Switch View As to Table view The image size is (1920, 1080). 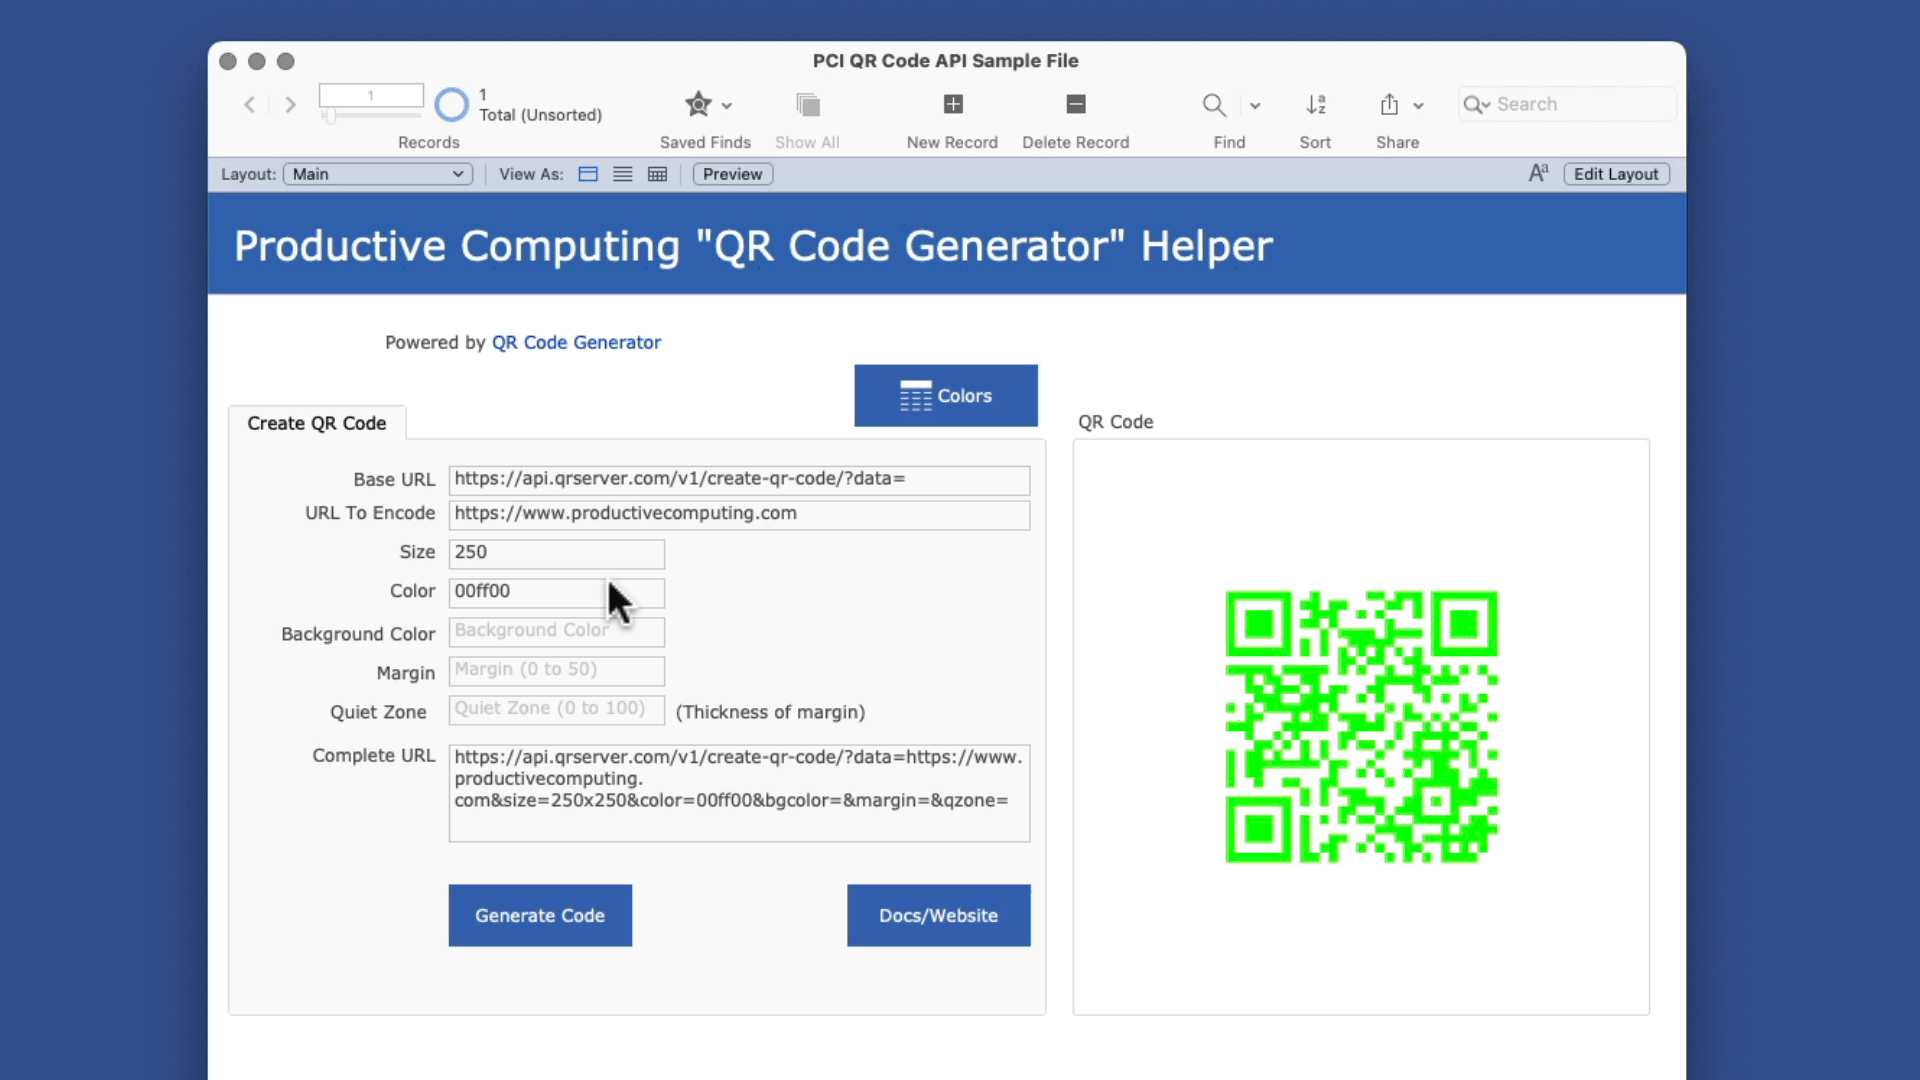pyautogui.click(x=657, y=173)
